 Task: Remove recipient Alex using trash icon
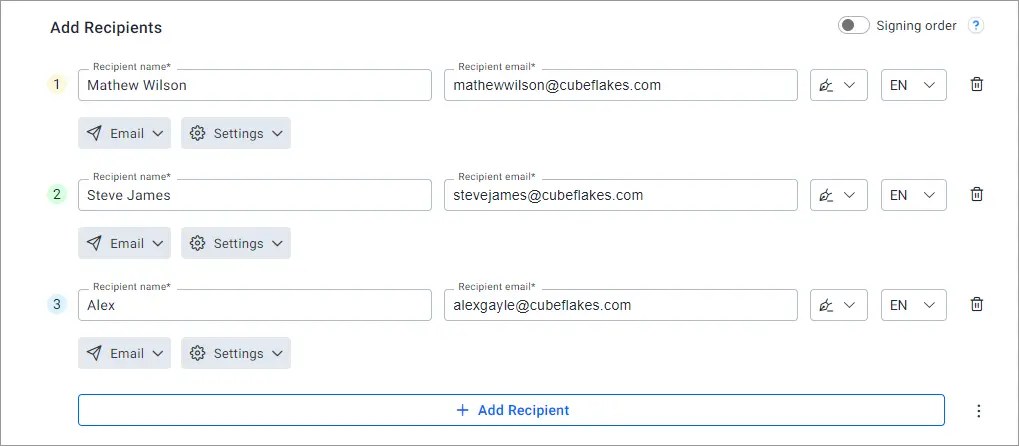[x=976, y=304]
